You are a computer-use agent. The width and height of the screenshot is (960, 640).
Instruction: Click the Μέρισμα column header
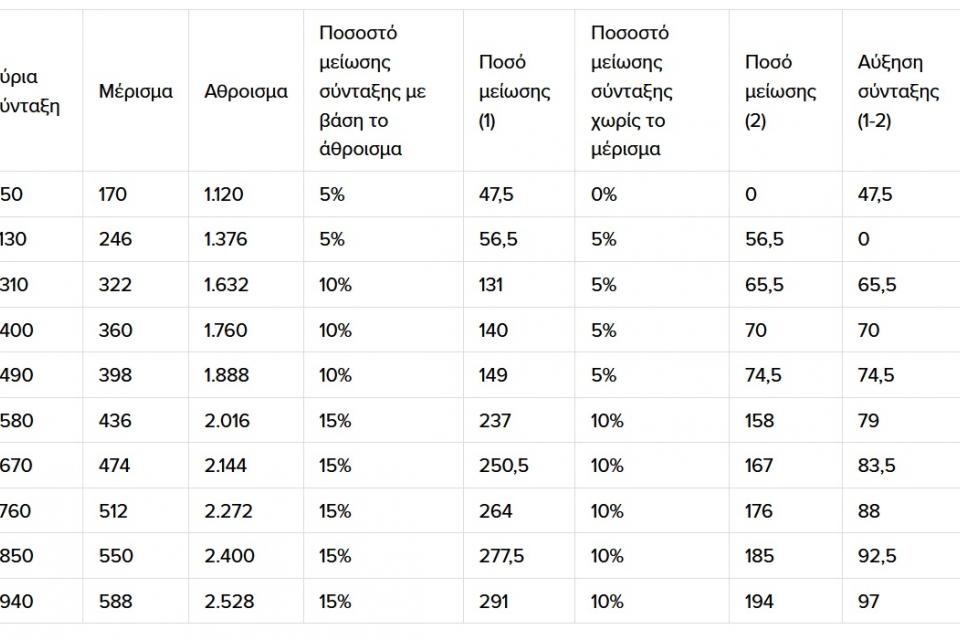point(135,92)
